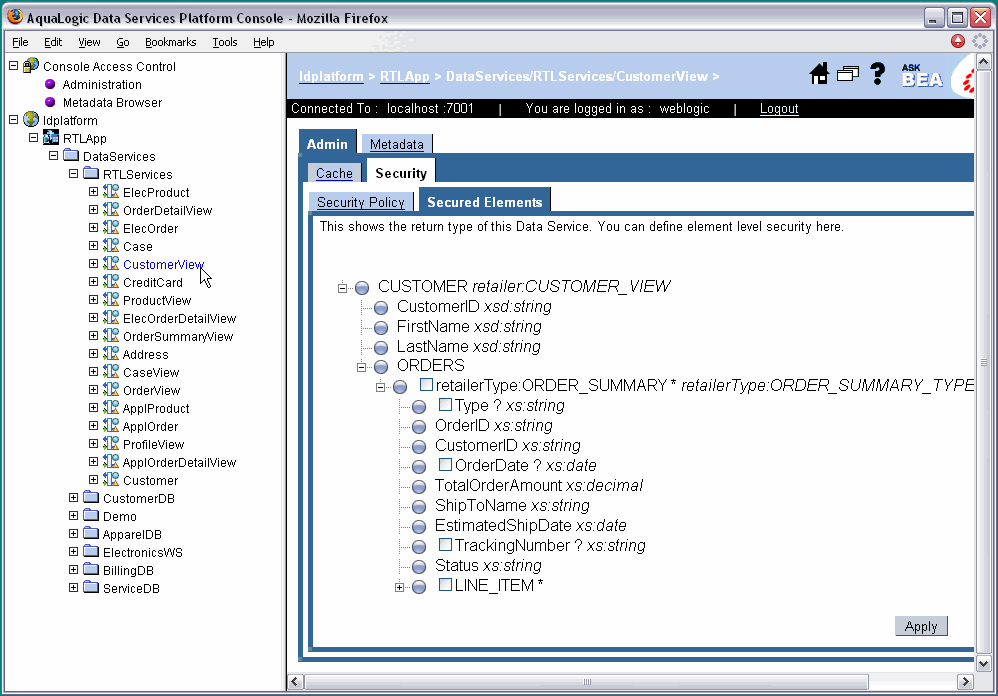This screenshot has height=696, width=998.
Task: Open the Help menu
Action: click(264, 42)
